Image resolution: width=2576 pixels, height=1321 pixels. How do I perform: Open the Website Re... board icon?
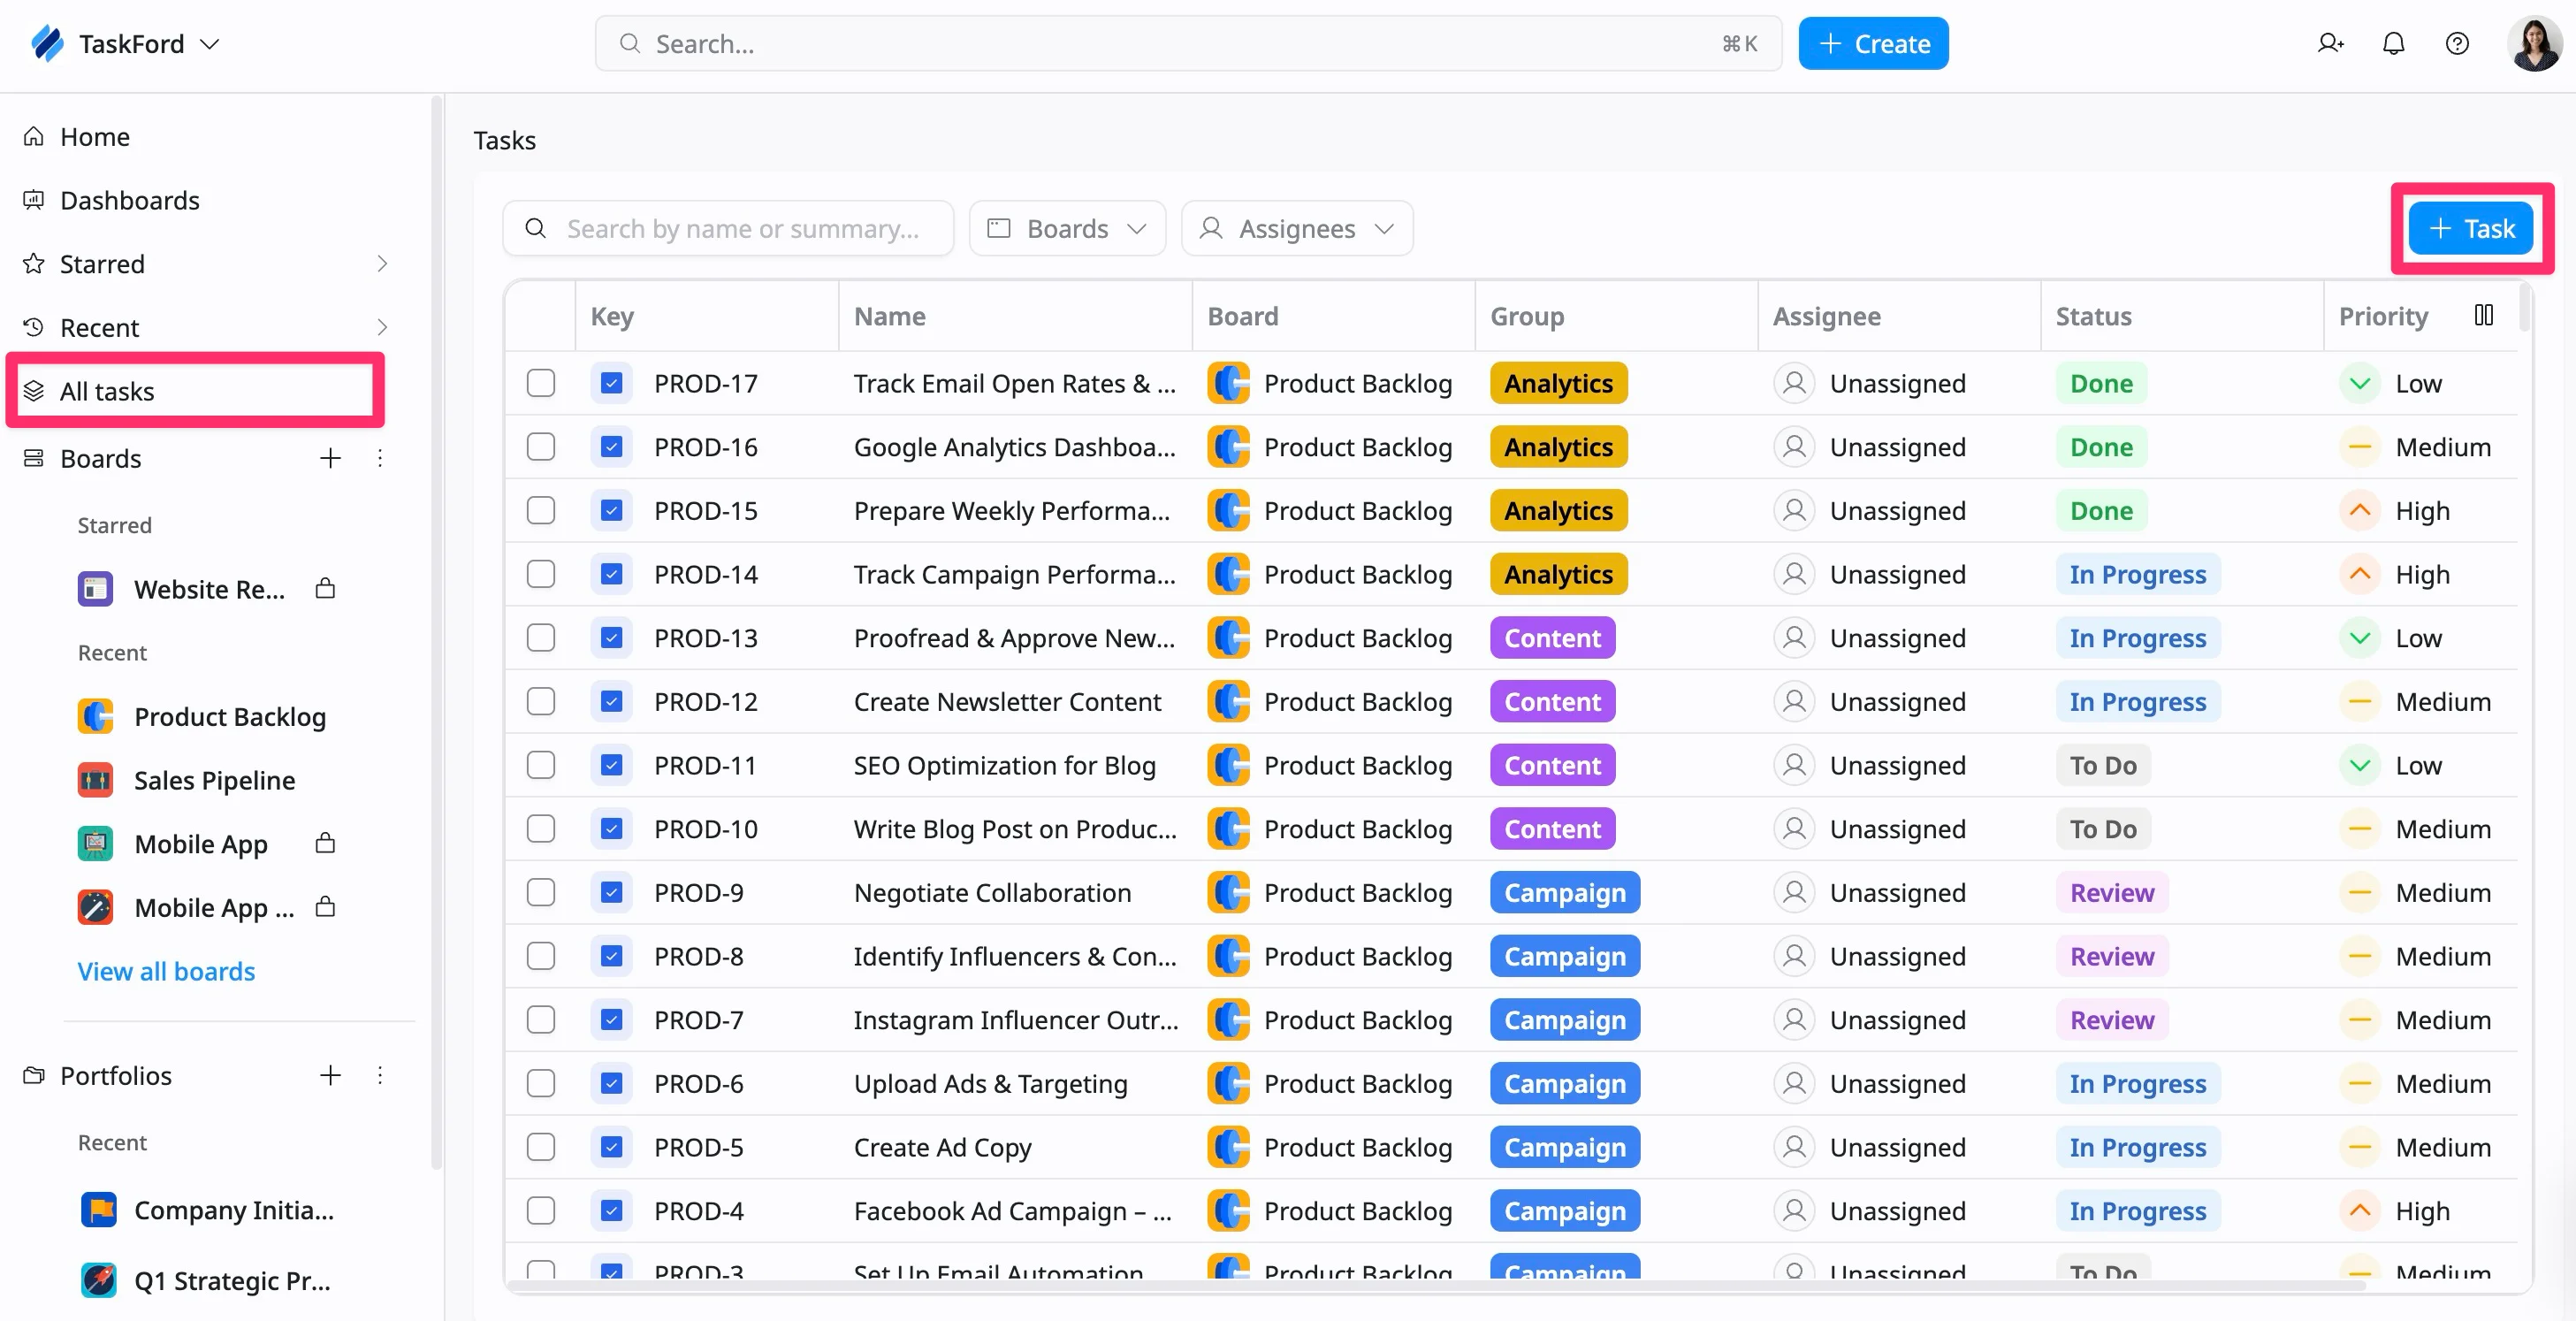pyautogui.click(x=96, y=589)
